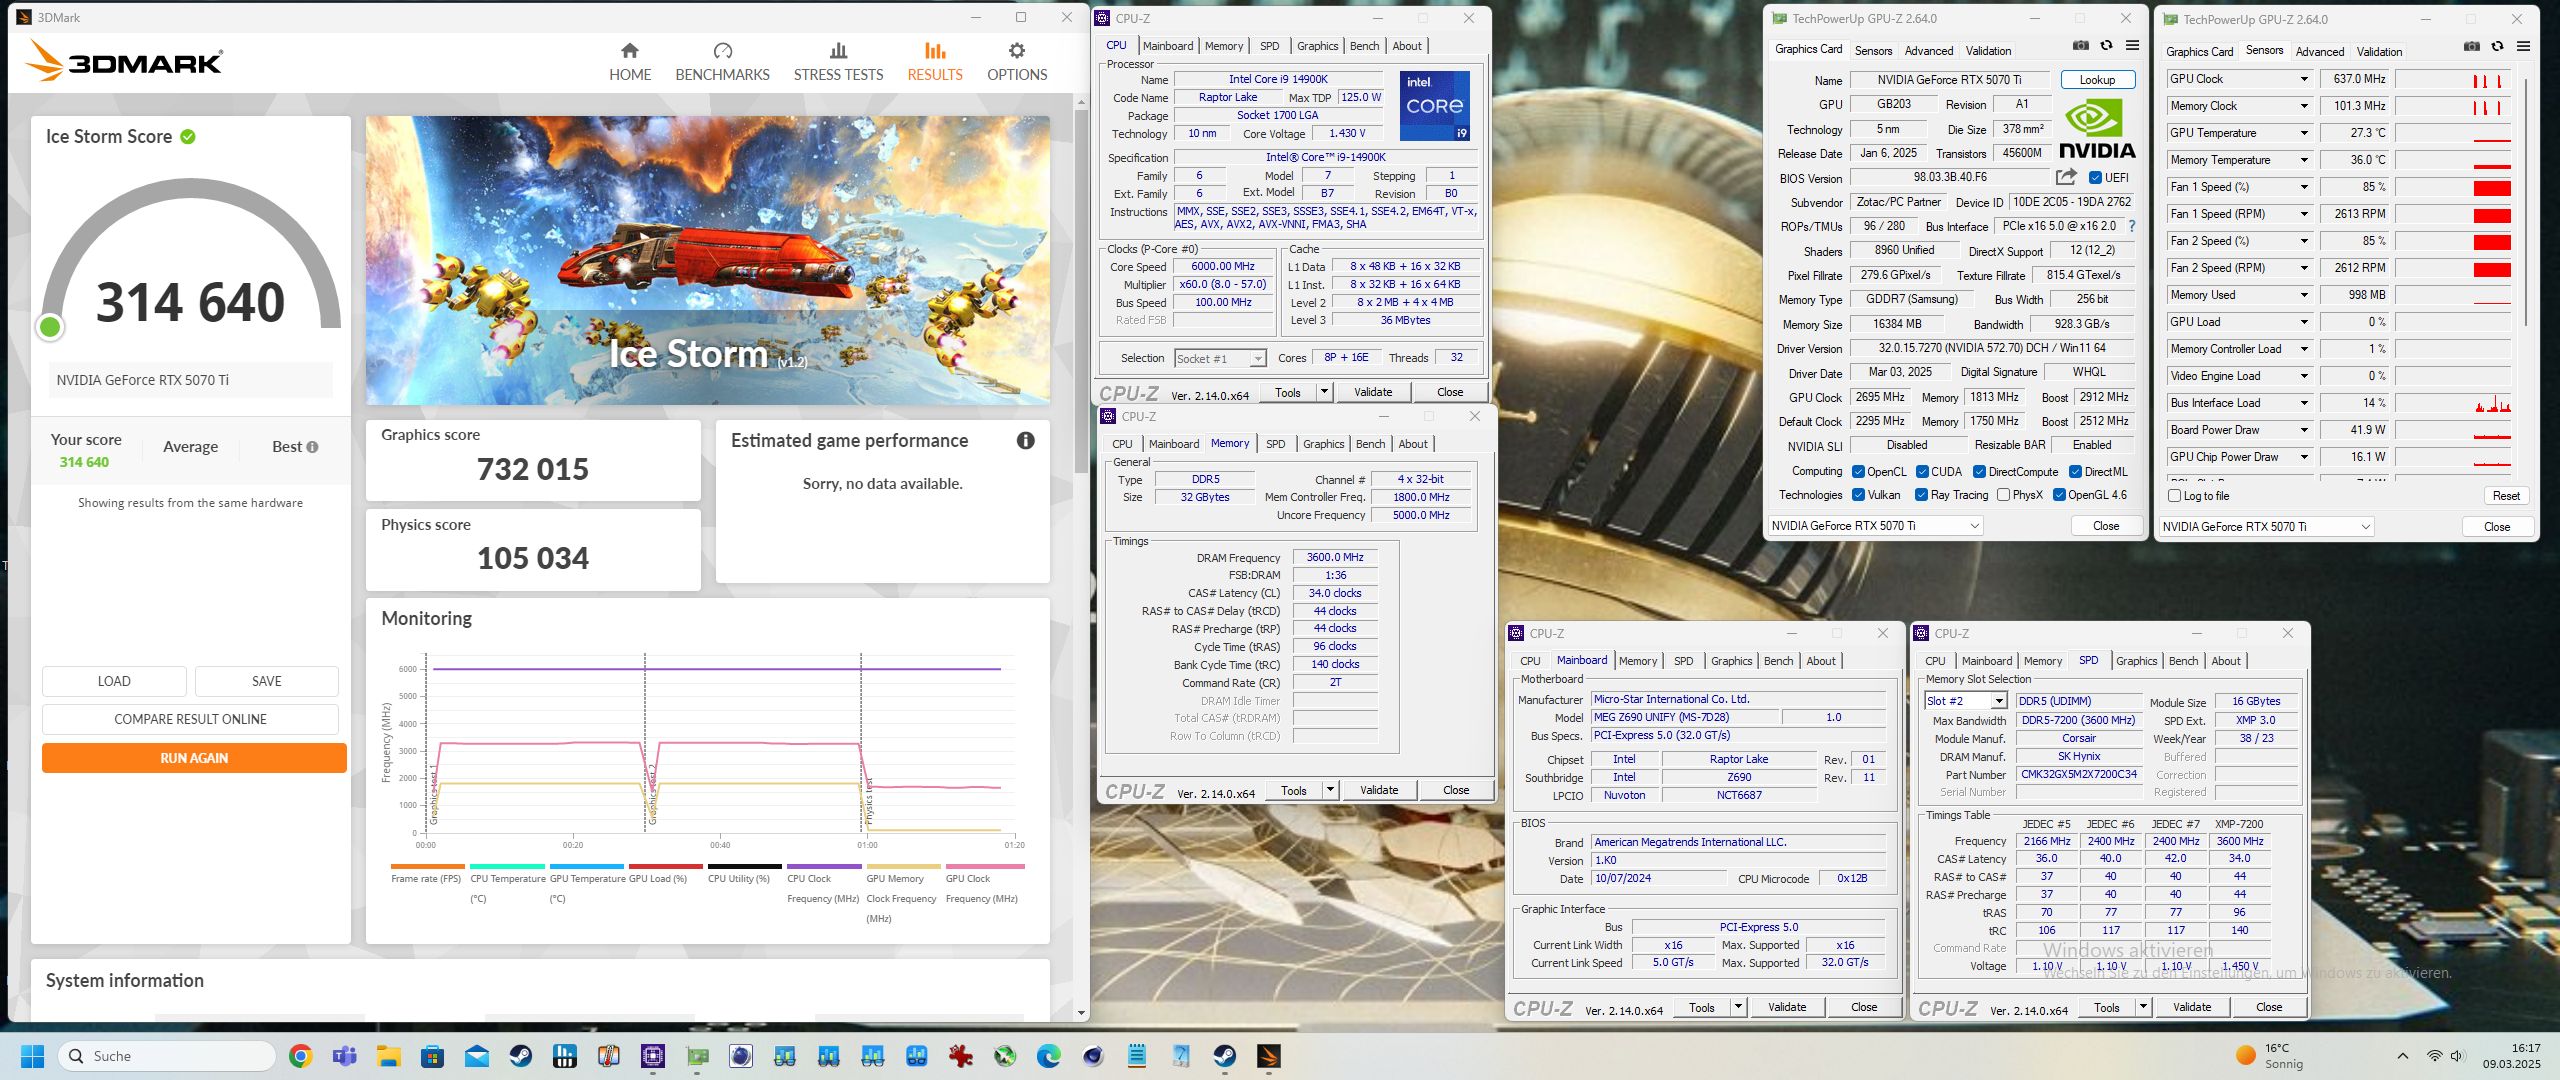Open SPD tab in CPU-Z Memory window

pyautogui.click(x=1275, y=444)
